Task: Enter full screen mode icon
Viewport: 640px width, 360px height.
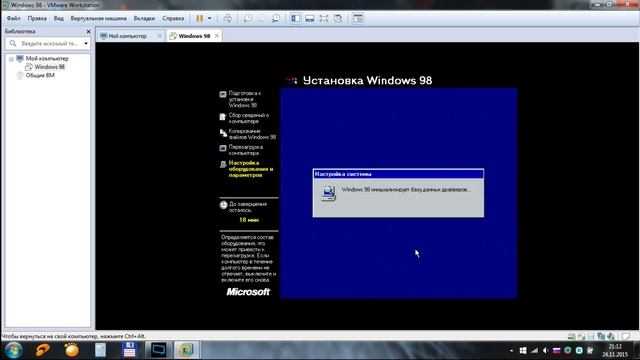Action: [x=324, y=18]
